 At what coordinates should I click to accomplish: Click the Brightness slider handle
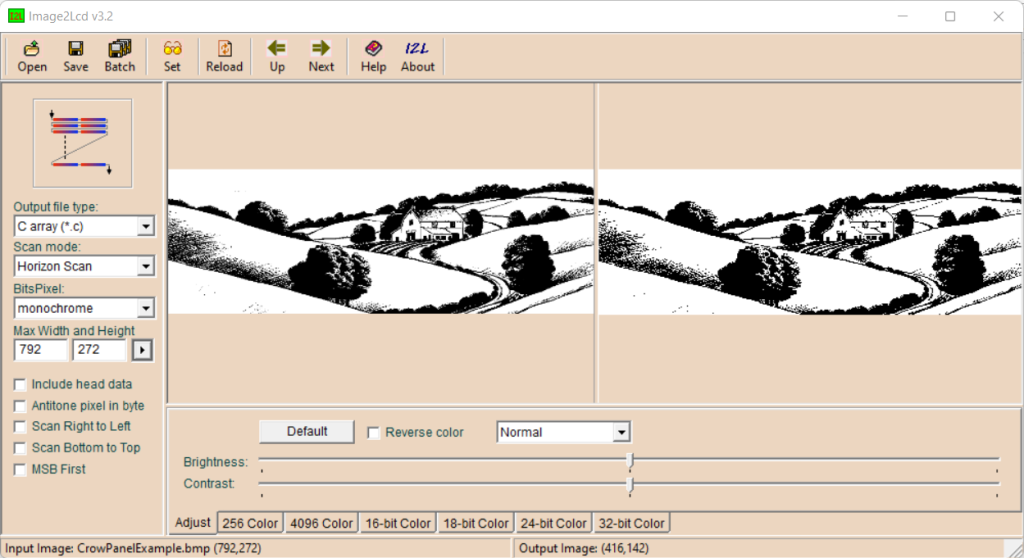[x=630, y=461]
